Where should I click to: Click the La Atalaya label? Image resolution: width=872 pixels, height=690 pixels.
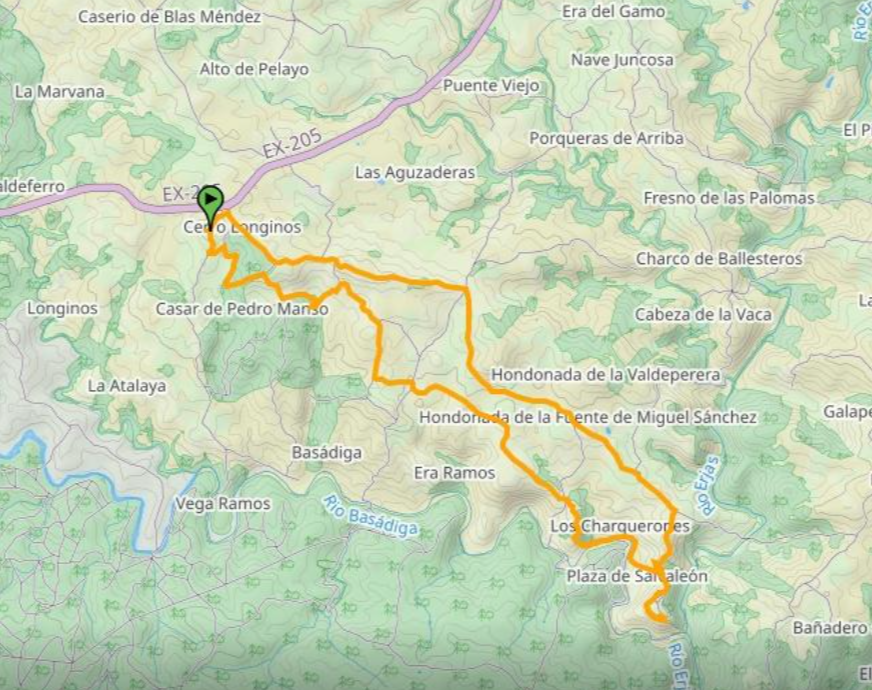[x=127, y=386]
